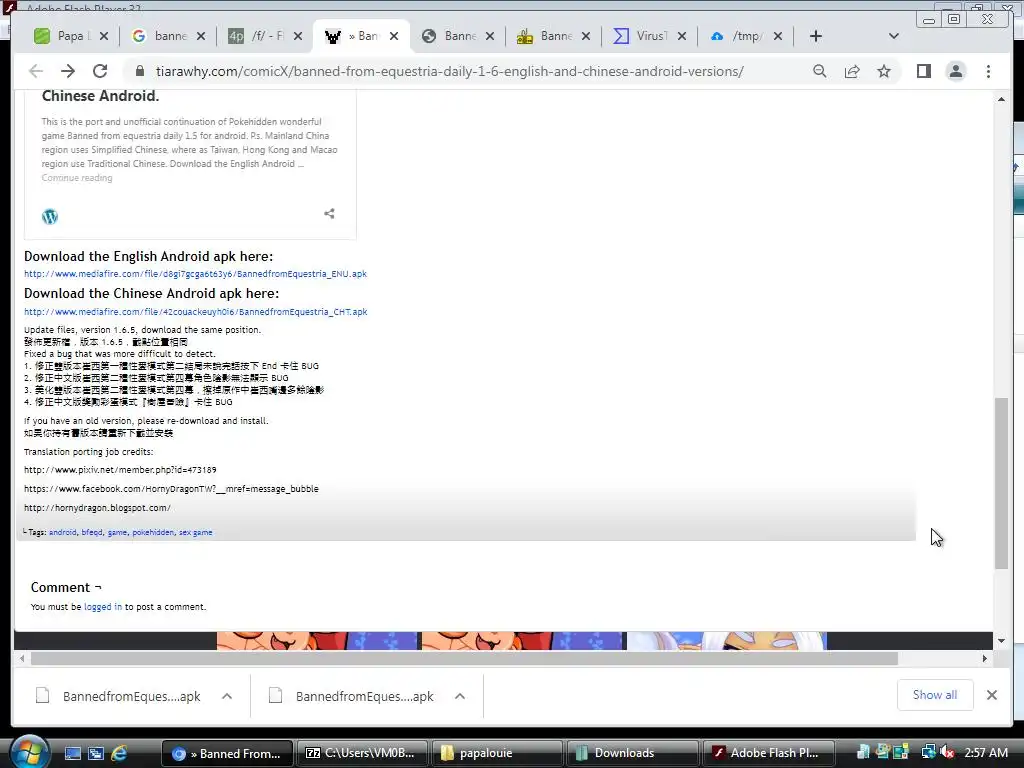Click the share icon in embed card
1024x768 pixels.
point(329,214)
